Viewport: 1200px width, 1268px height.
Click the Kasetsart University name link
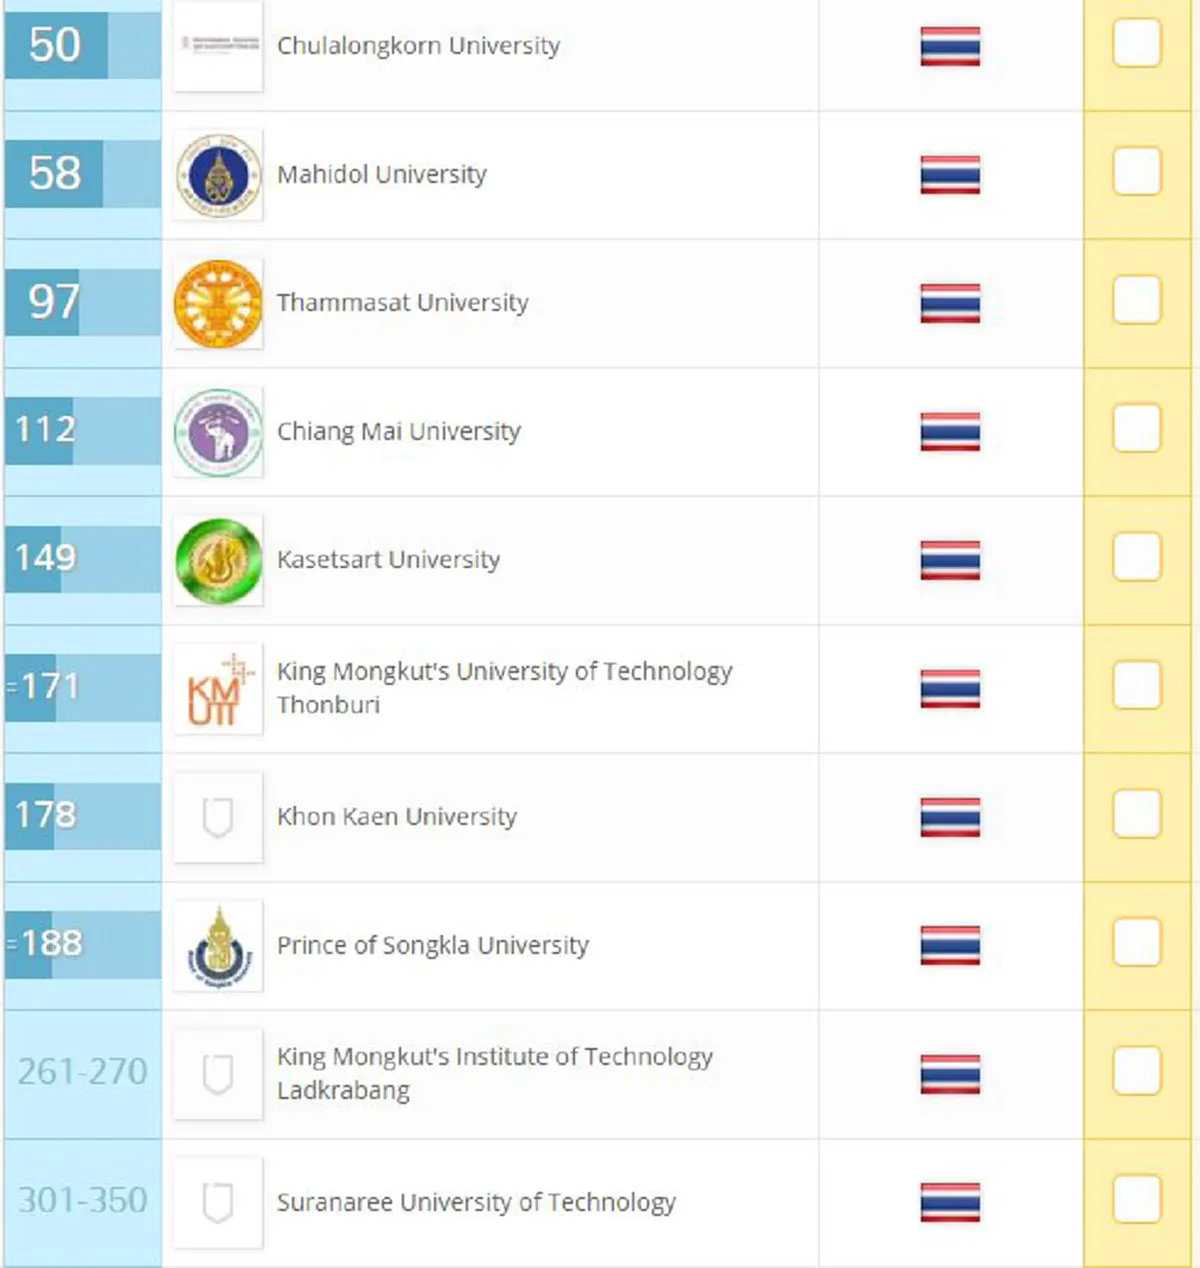(x=388, y=560)
